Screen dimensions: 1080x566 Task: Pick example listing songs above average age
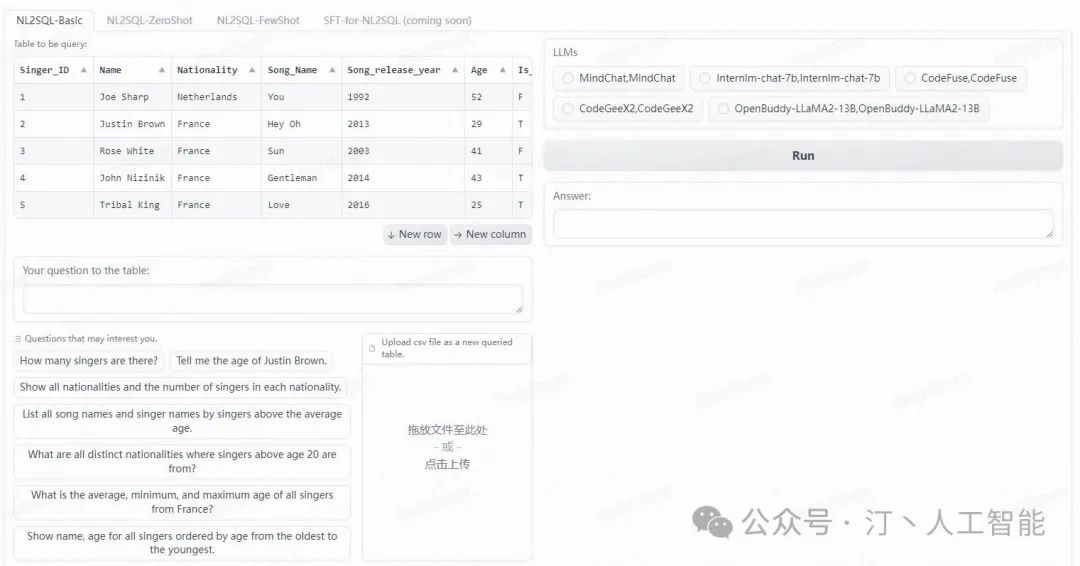182,421
